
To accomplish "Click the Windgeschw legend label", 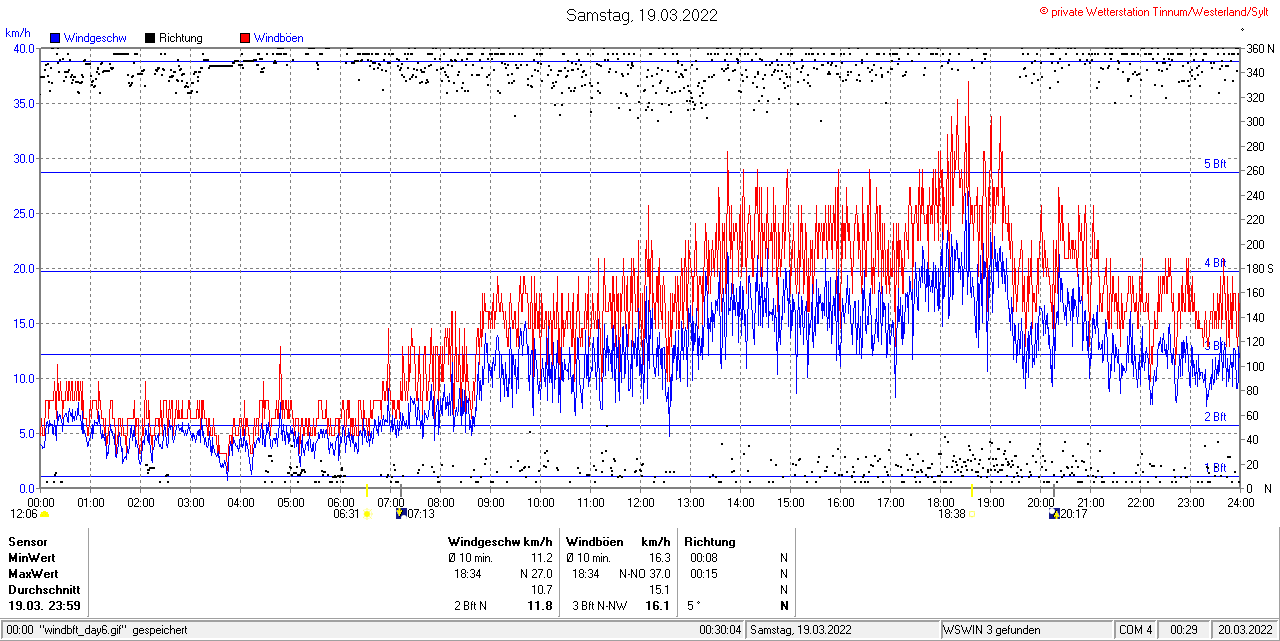I will click(97, 38).
